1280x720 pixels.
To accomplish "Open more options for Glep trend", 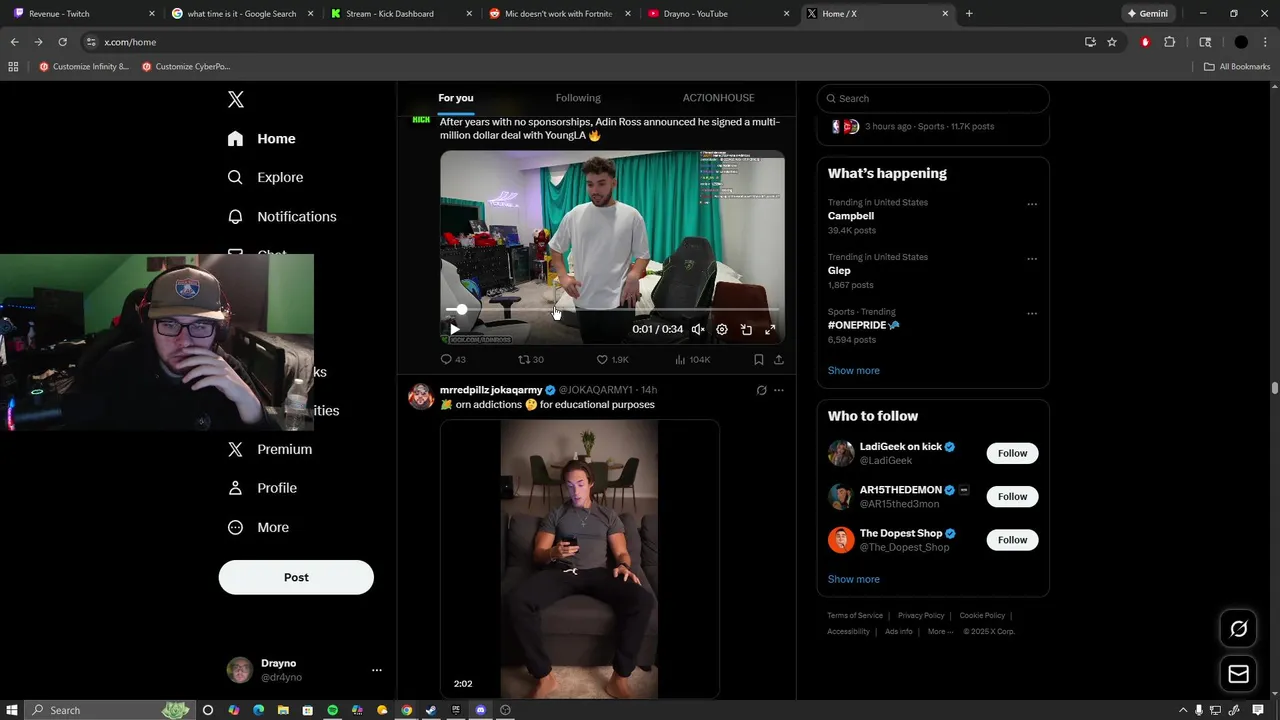I will tap(1032, 259).
